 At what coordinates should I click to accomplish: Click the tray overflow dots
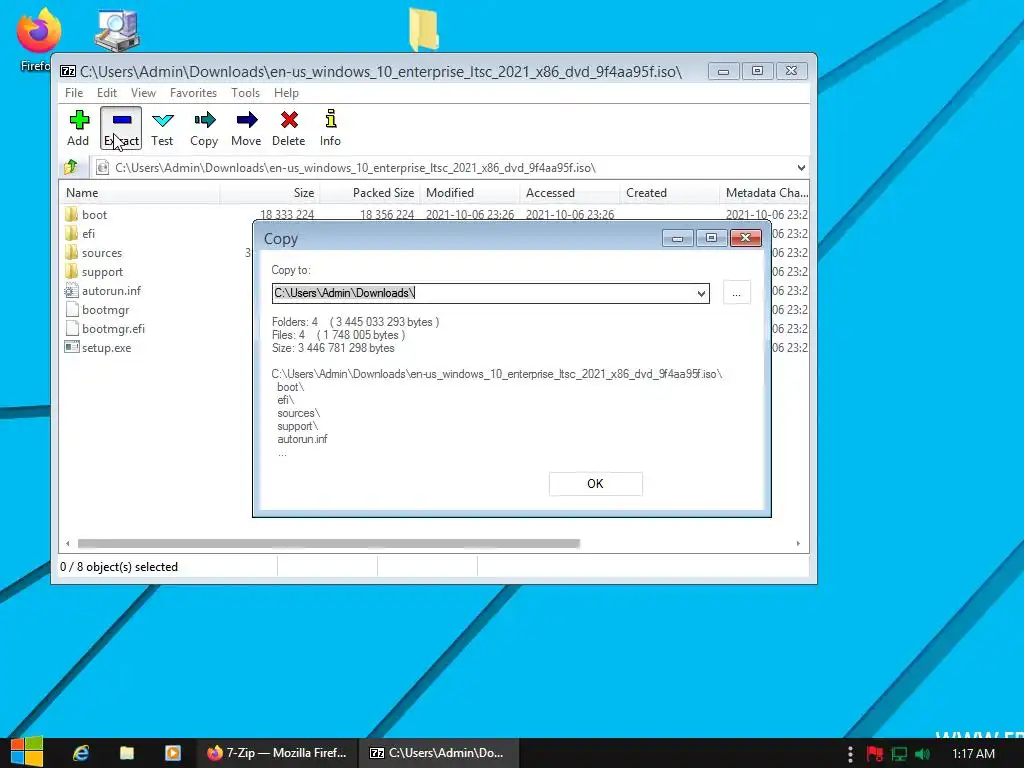click(850, 754)
